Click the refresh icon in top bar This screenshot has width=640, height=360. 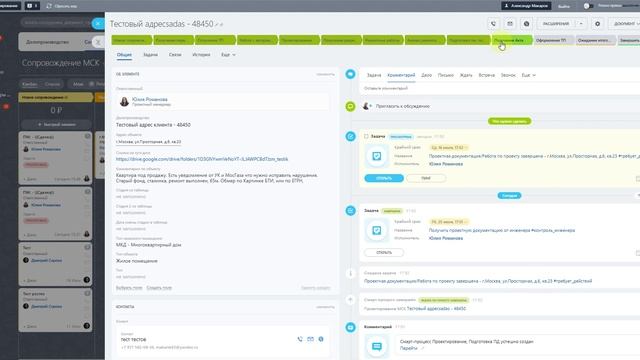tap(49, 6)
